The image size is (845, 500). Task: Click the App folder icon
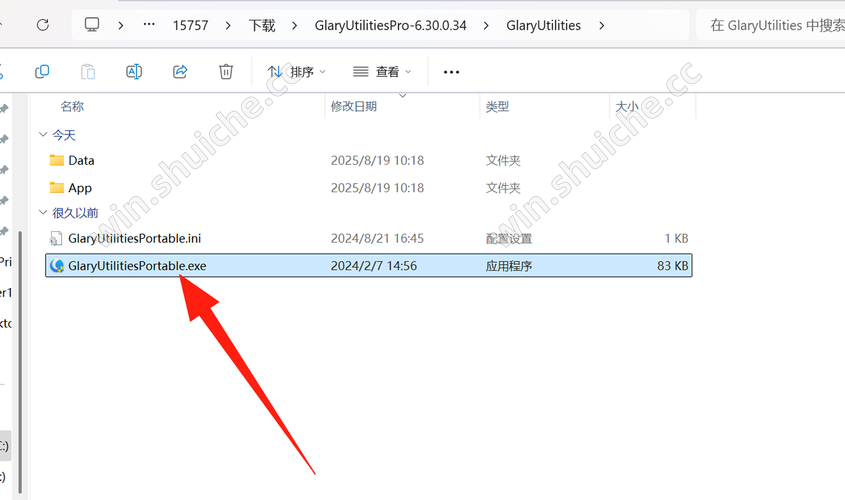pos(57,188)
